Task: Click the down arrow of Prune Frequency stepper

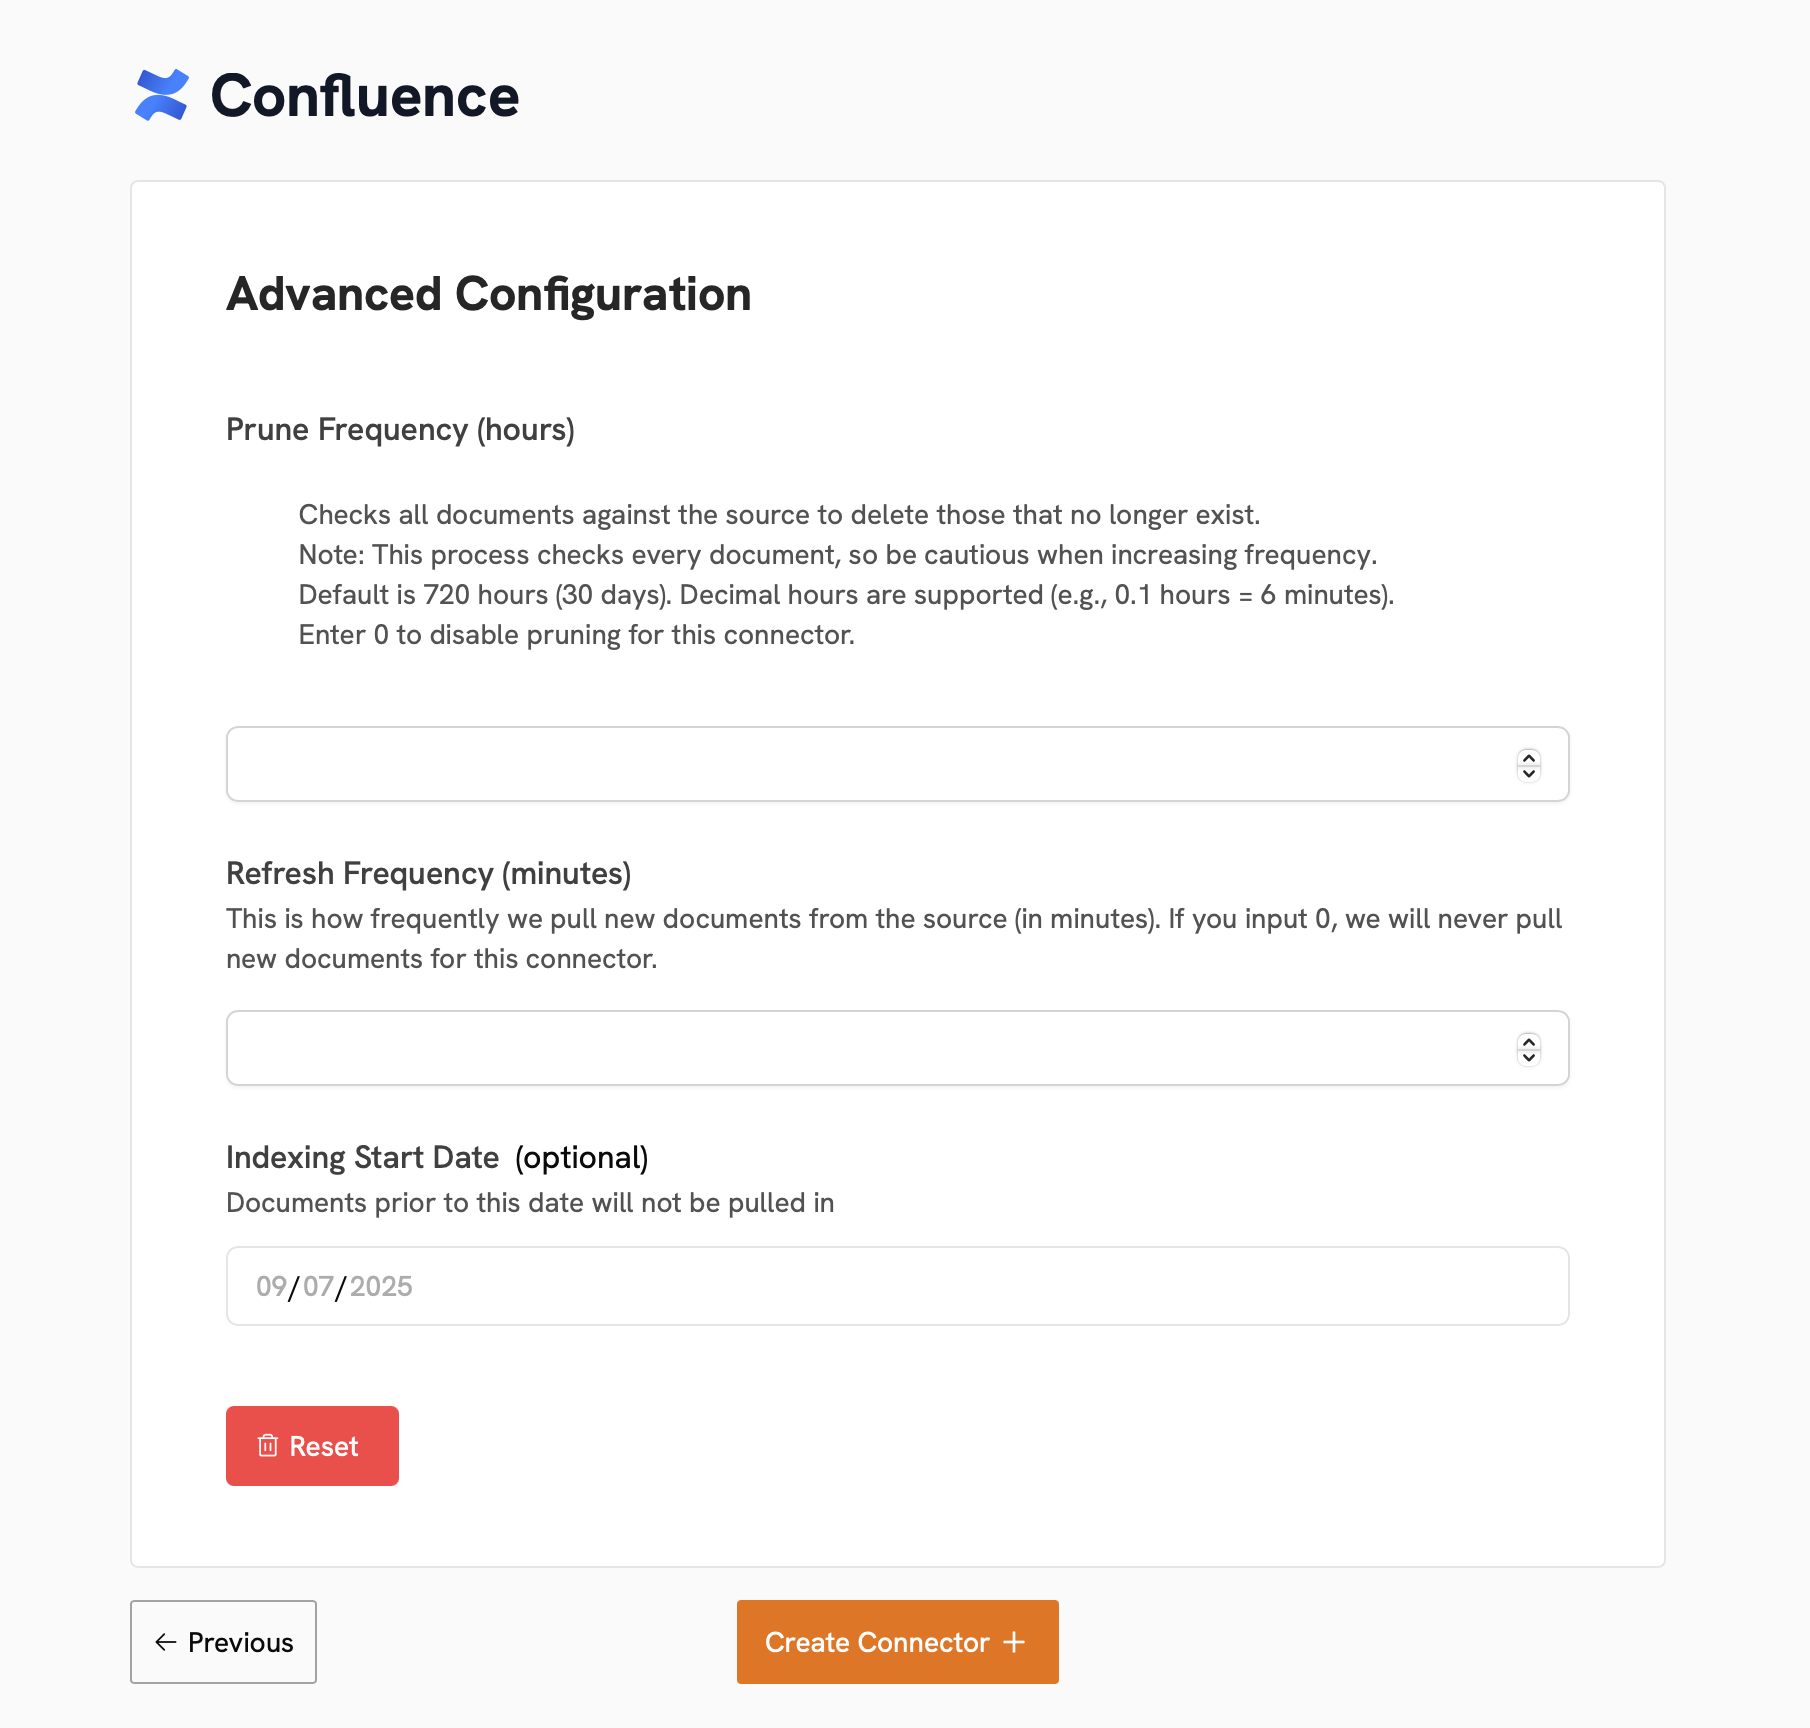Action: [1529, 772]
